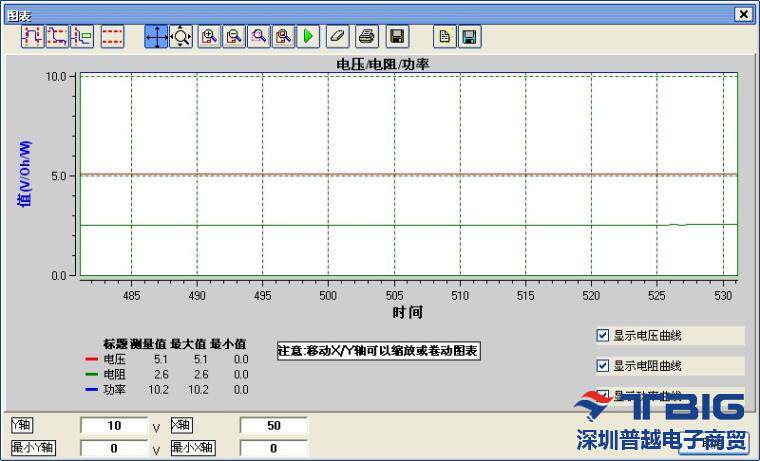The height and width of the screenshot is (461, 760).
Task: Click the 时间 X-axis title
Action: [407, 312]
